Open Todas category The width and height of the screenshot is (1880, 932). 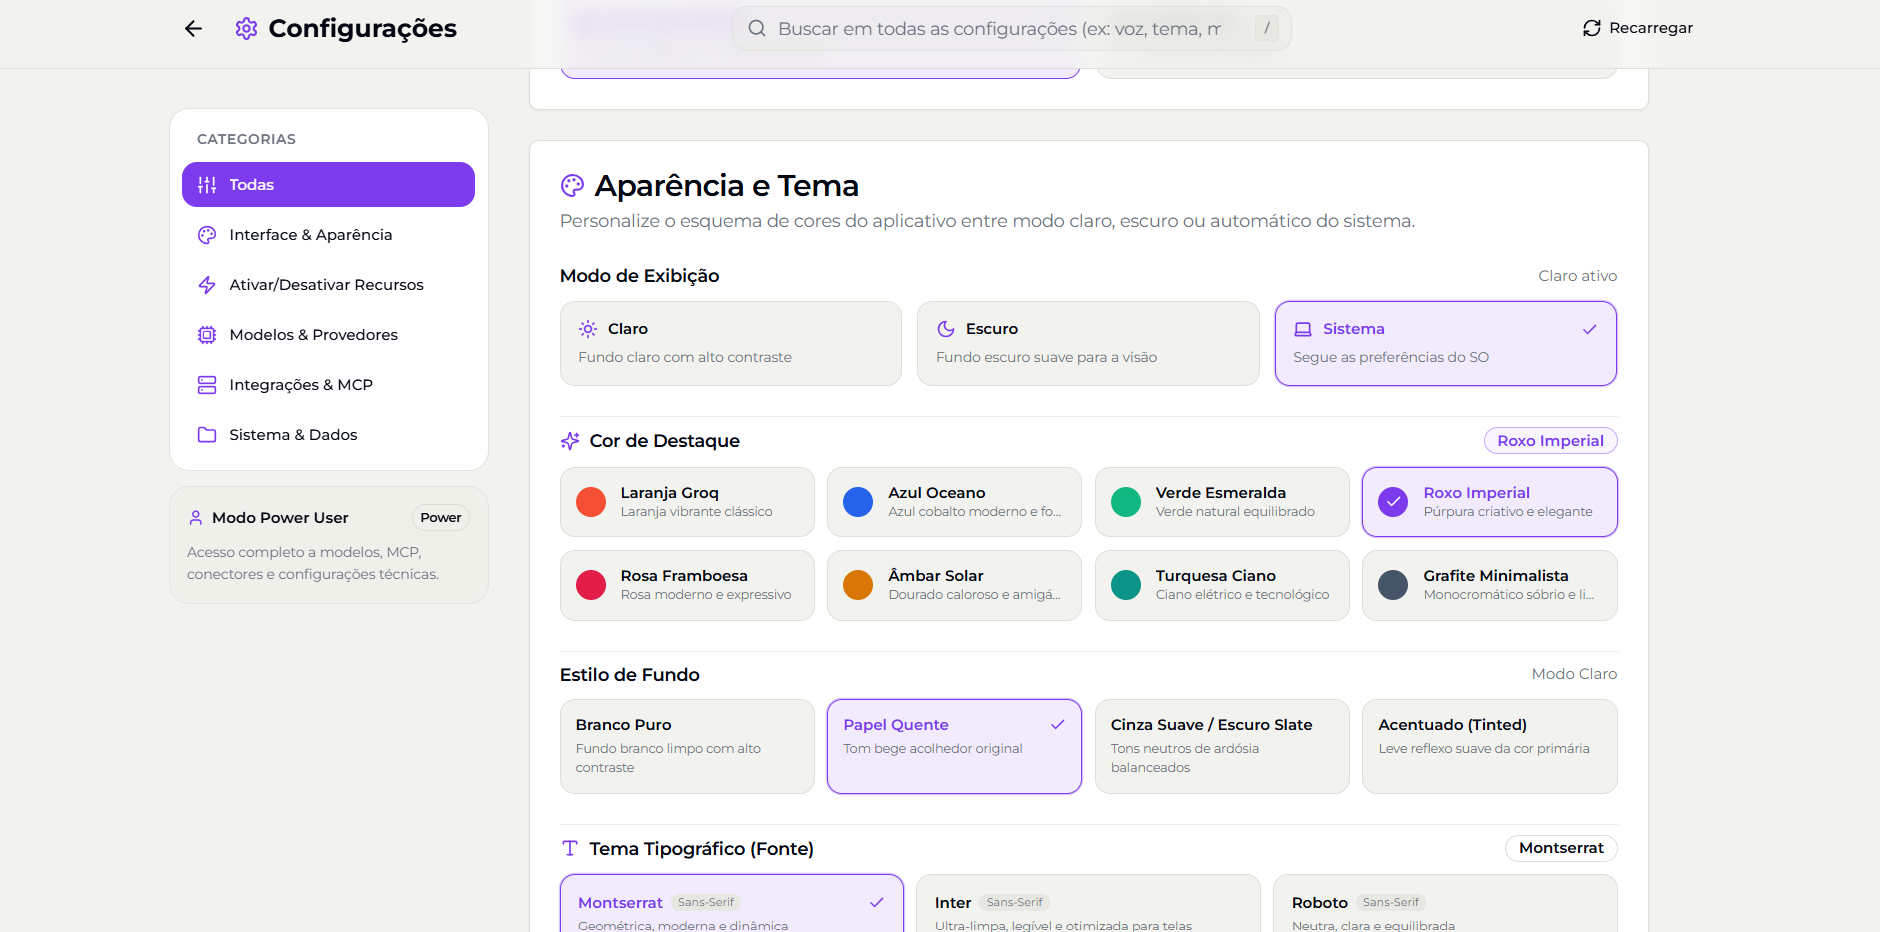coord(328,185)
